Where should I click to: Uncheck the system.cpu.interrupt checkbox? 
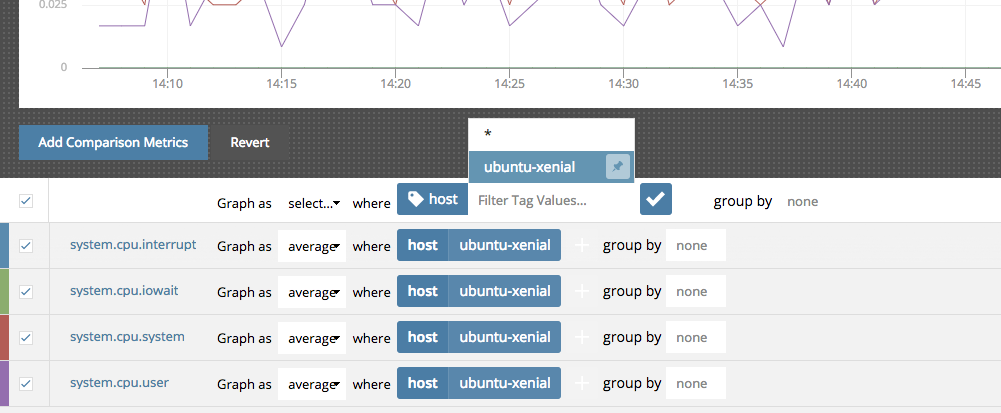[x=26, y=246]
